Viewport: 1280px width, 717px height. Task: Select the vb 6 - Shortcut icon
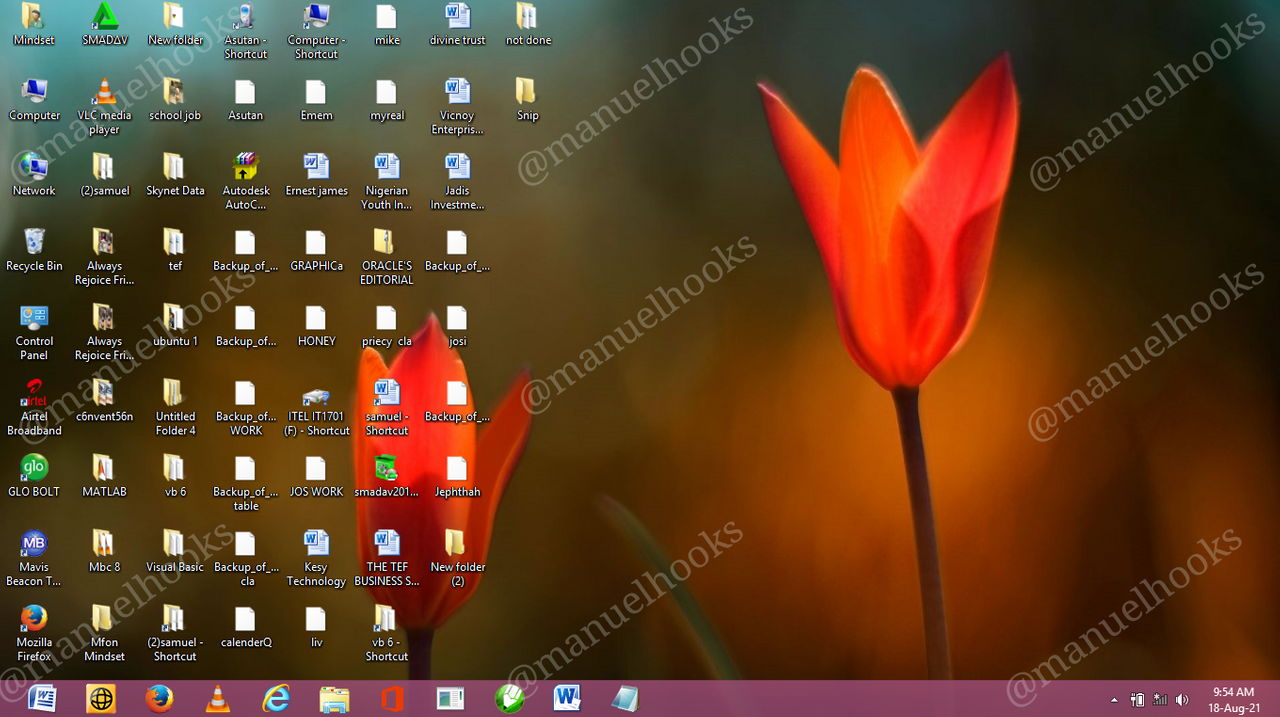pyautogui.click(x=386, y=633)
